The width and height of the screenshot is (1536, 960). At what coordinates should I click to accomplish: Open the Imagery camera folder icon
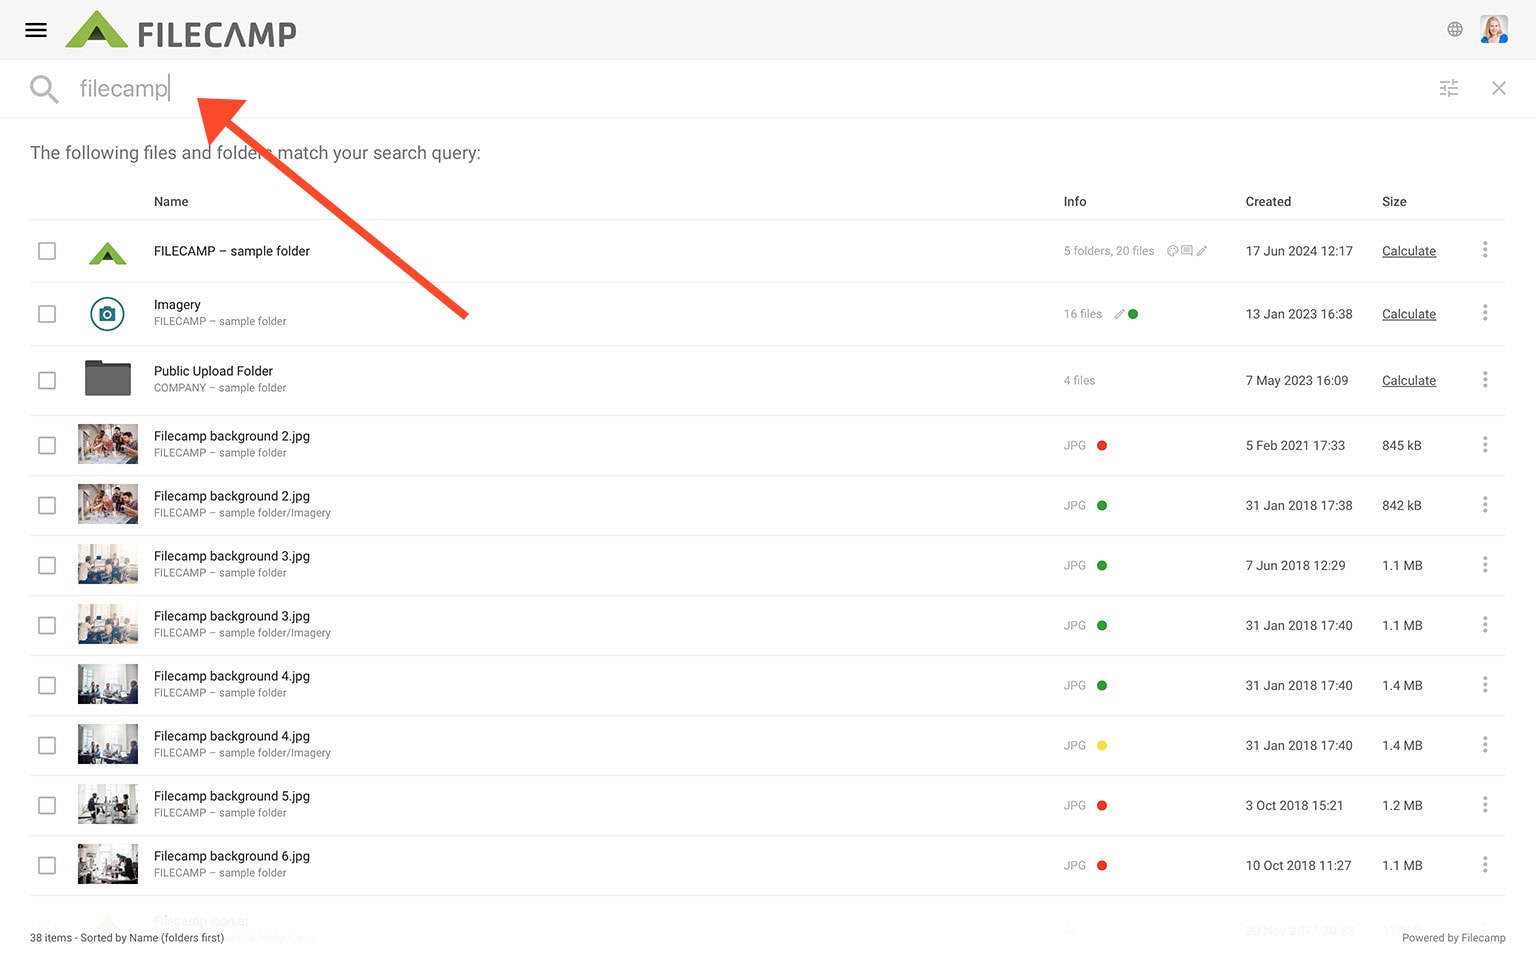108,314
